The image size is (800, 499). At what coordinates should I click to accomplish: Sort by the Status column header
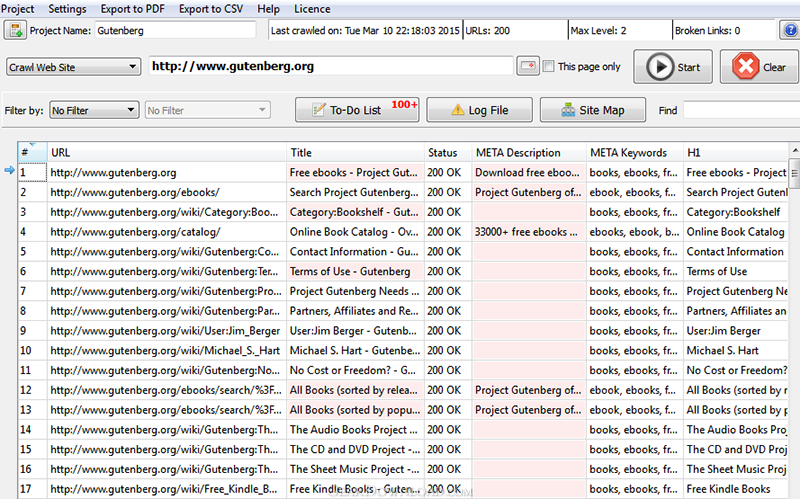(448, 153)
